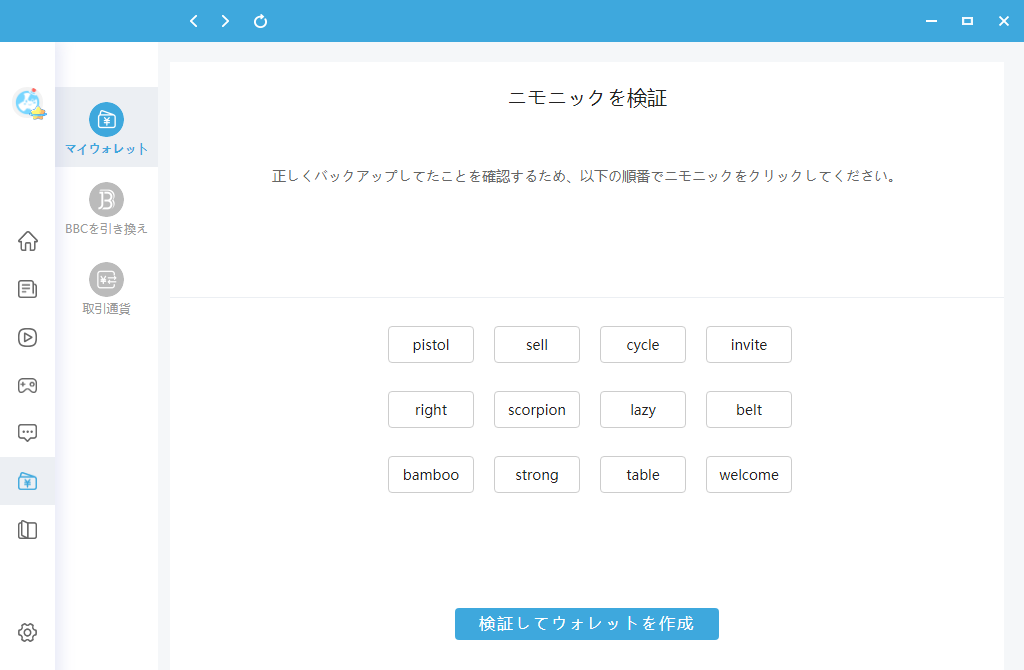Image resolution: width=1024 pixels, height=670 pixels.
Task: Pick the mnemonic word "bamboo"
Action: (x=431, y=475)
